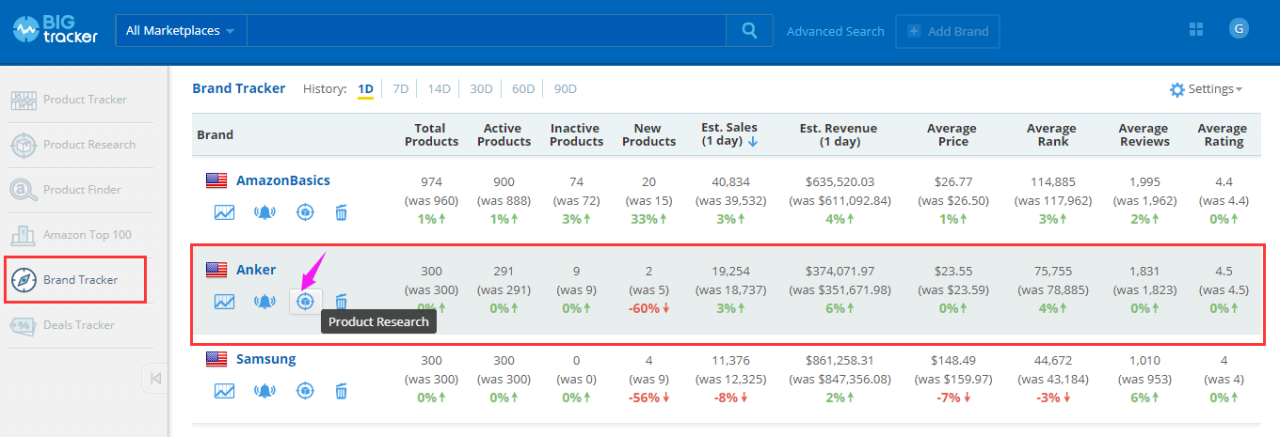Click the Brand Tracker page title
Screen dimensions: 1280x437
(x=239, y=89)
